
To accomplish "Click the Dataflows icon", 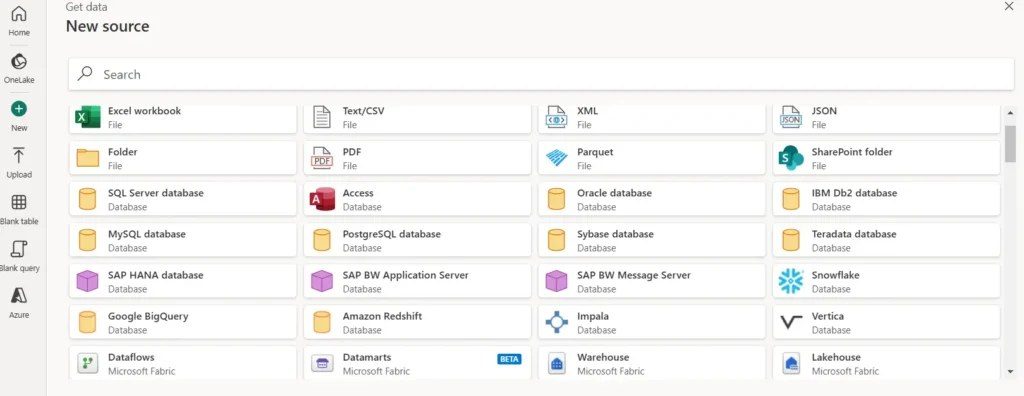I will tap(88, 363).
